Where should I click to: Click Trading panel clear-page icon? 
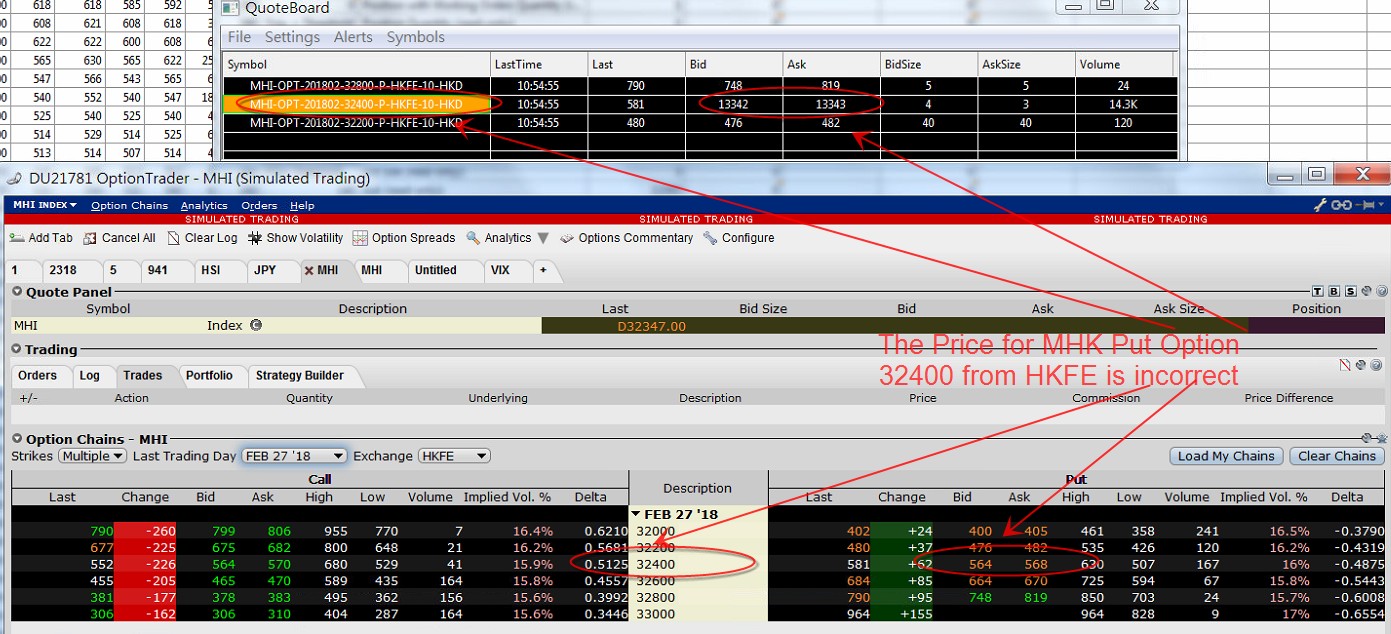pyautogui.click(x=1346, y=366)
